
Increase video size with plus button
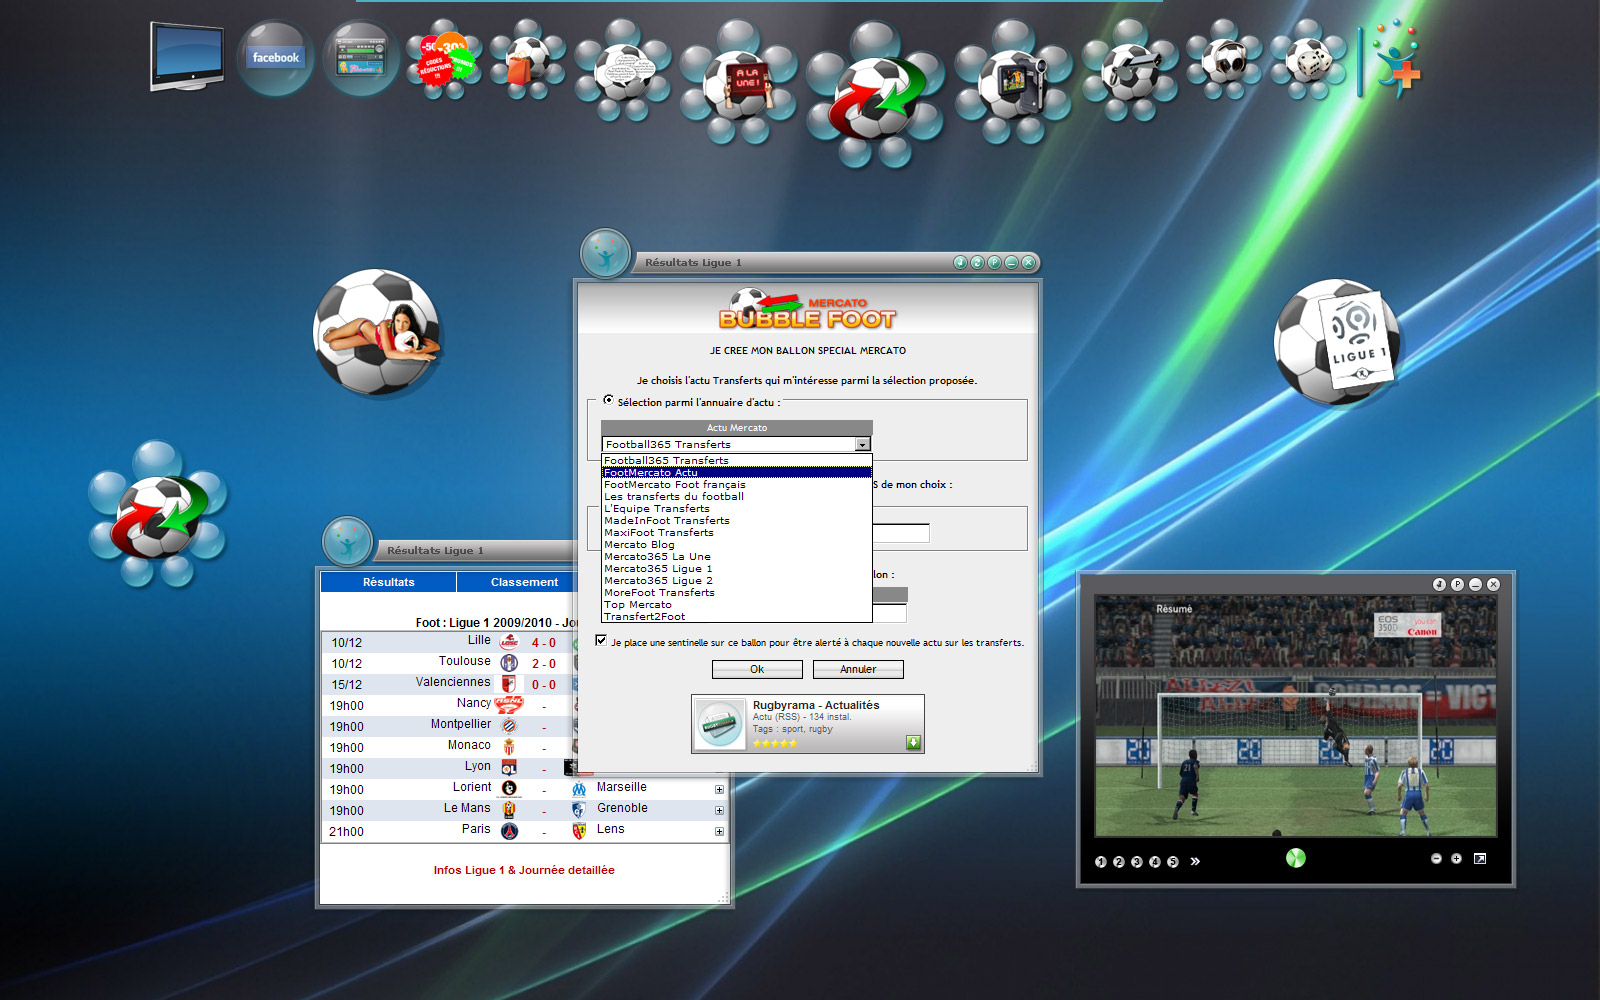(x=1456, y=858)
